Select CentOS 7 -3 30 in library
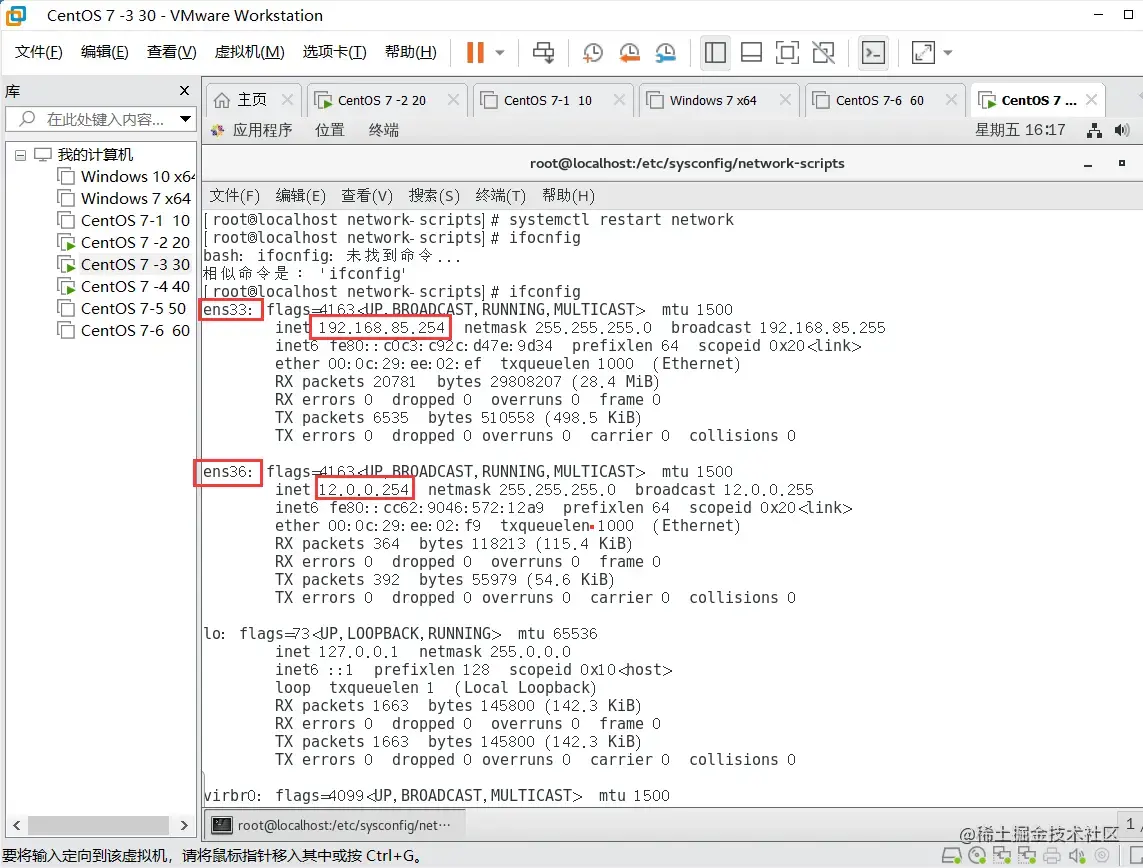1143x868 pixels. click(123, 264)
